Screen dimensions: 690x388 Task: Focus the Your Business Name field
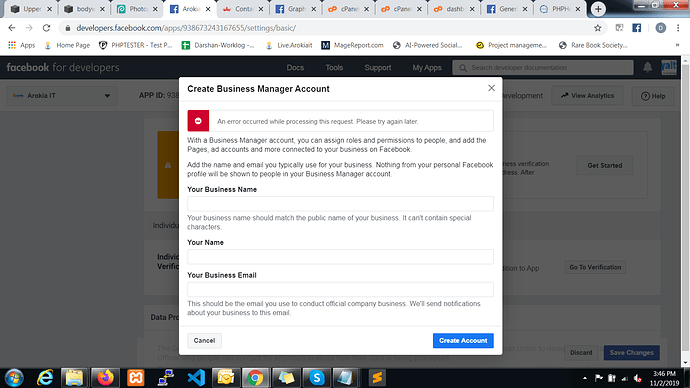coord(340,203)
